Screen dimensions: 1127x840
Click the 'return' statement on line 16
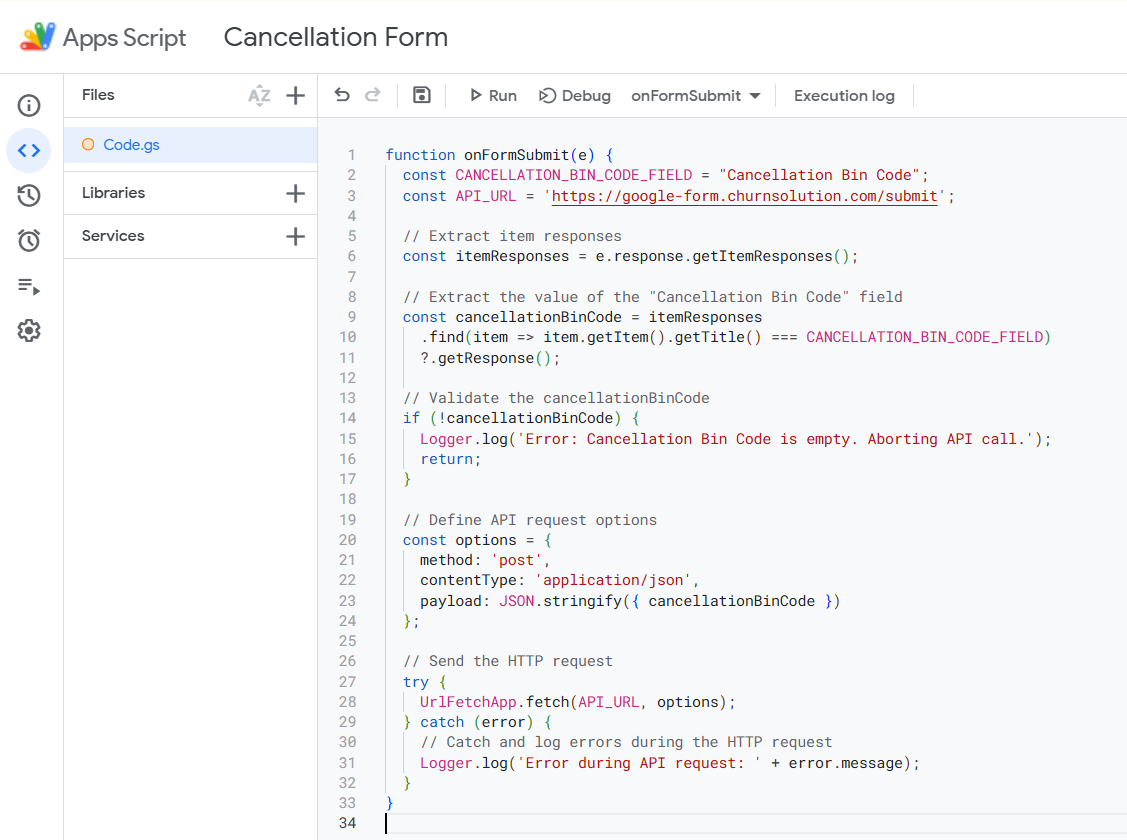[446, 459]
